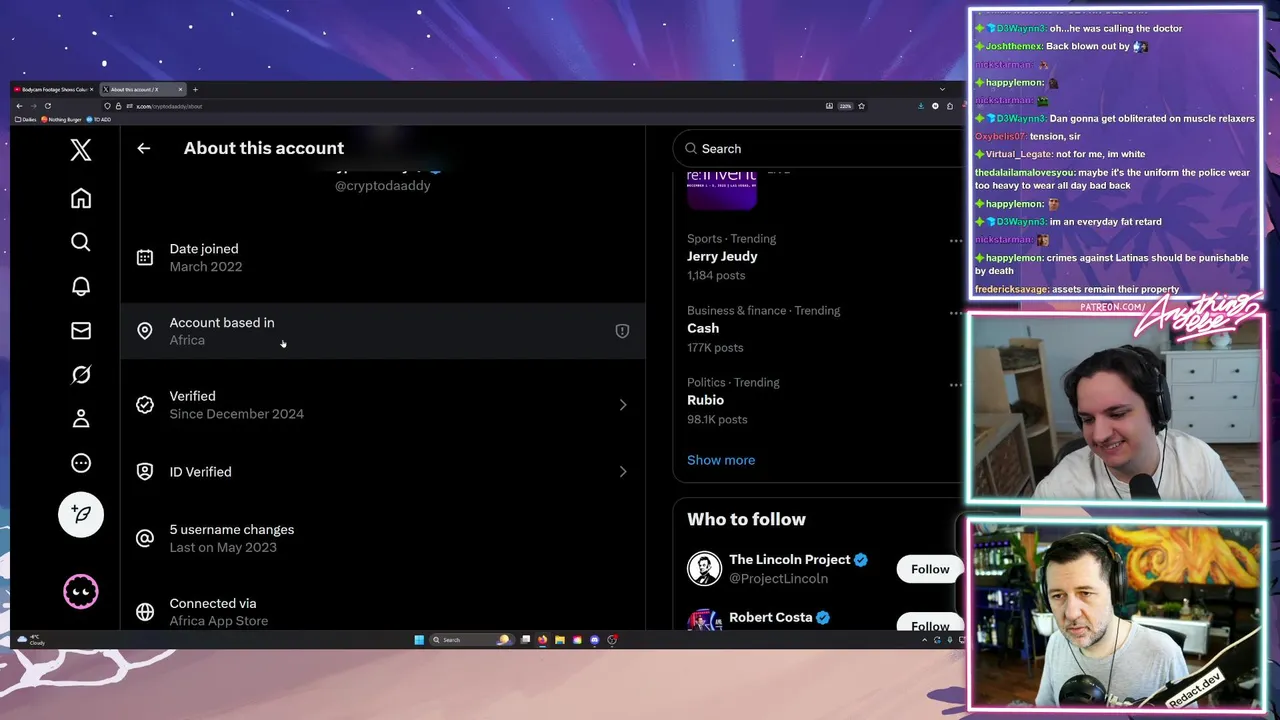Image resolution: width=1280 pixels, height=720 pixels.
Task: Open the TO ADD bookmark
Action: [x=98, y=119]
